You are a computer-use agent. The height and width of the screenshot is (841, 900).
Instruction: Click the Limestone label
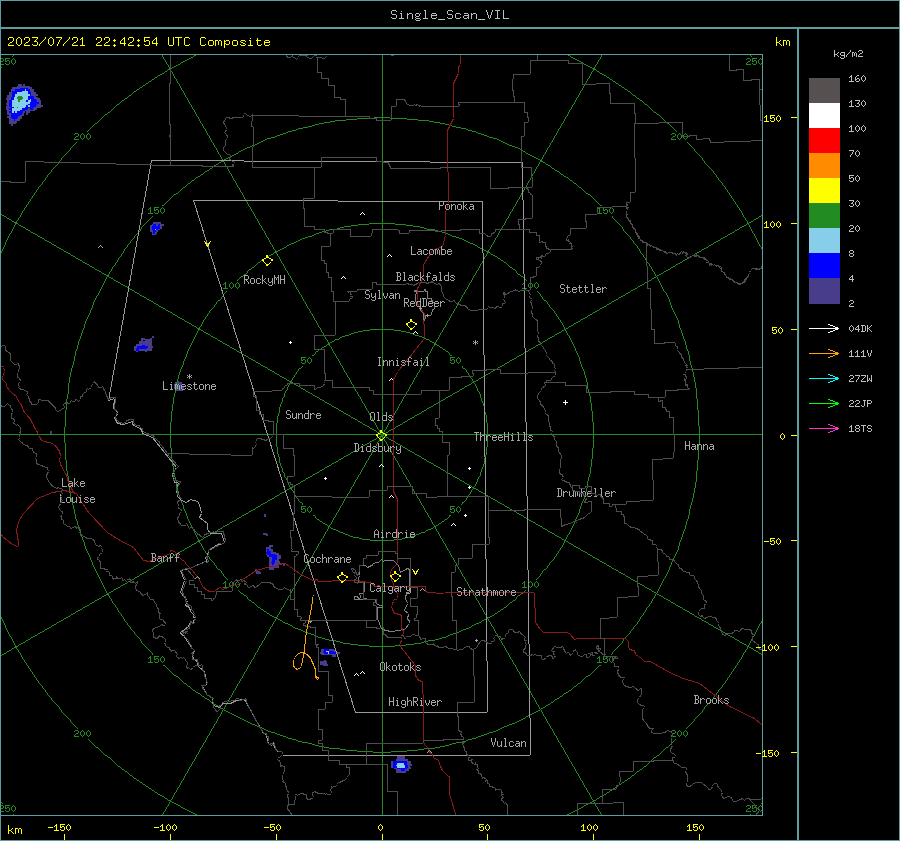(189, 386)
